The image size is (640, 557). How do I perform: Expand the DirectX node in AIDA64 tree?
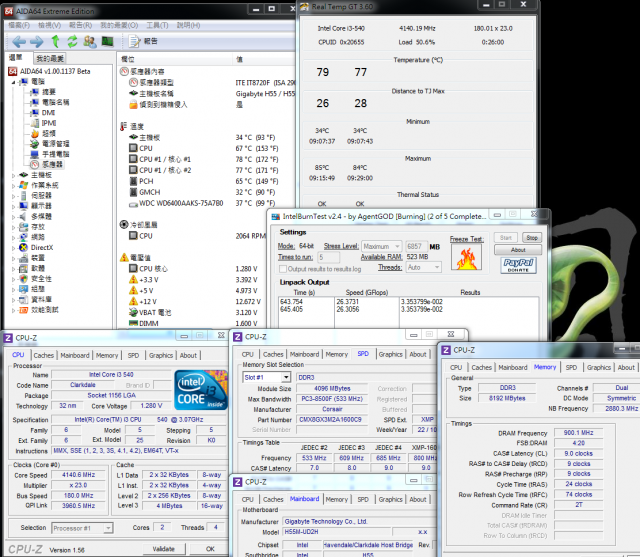(13, 248)
